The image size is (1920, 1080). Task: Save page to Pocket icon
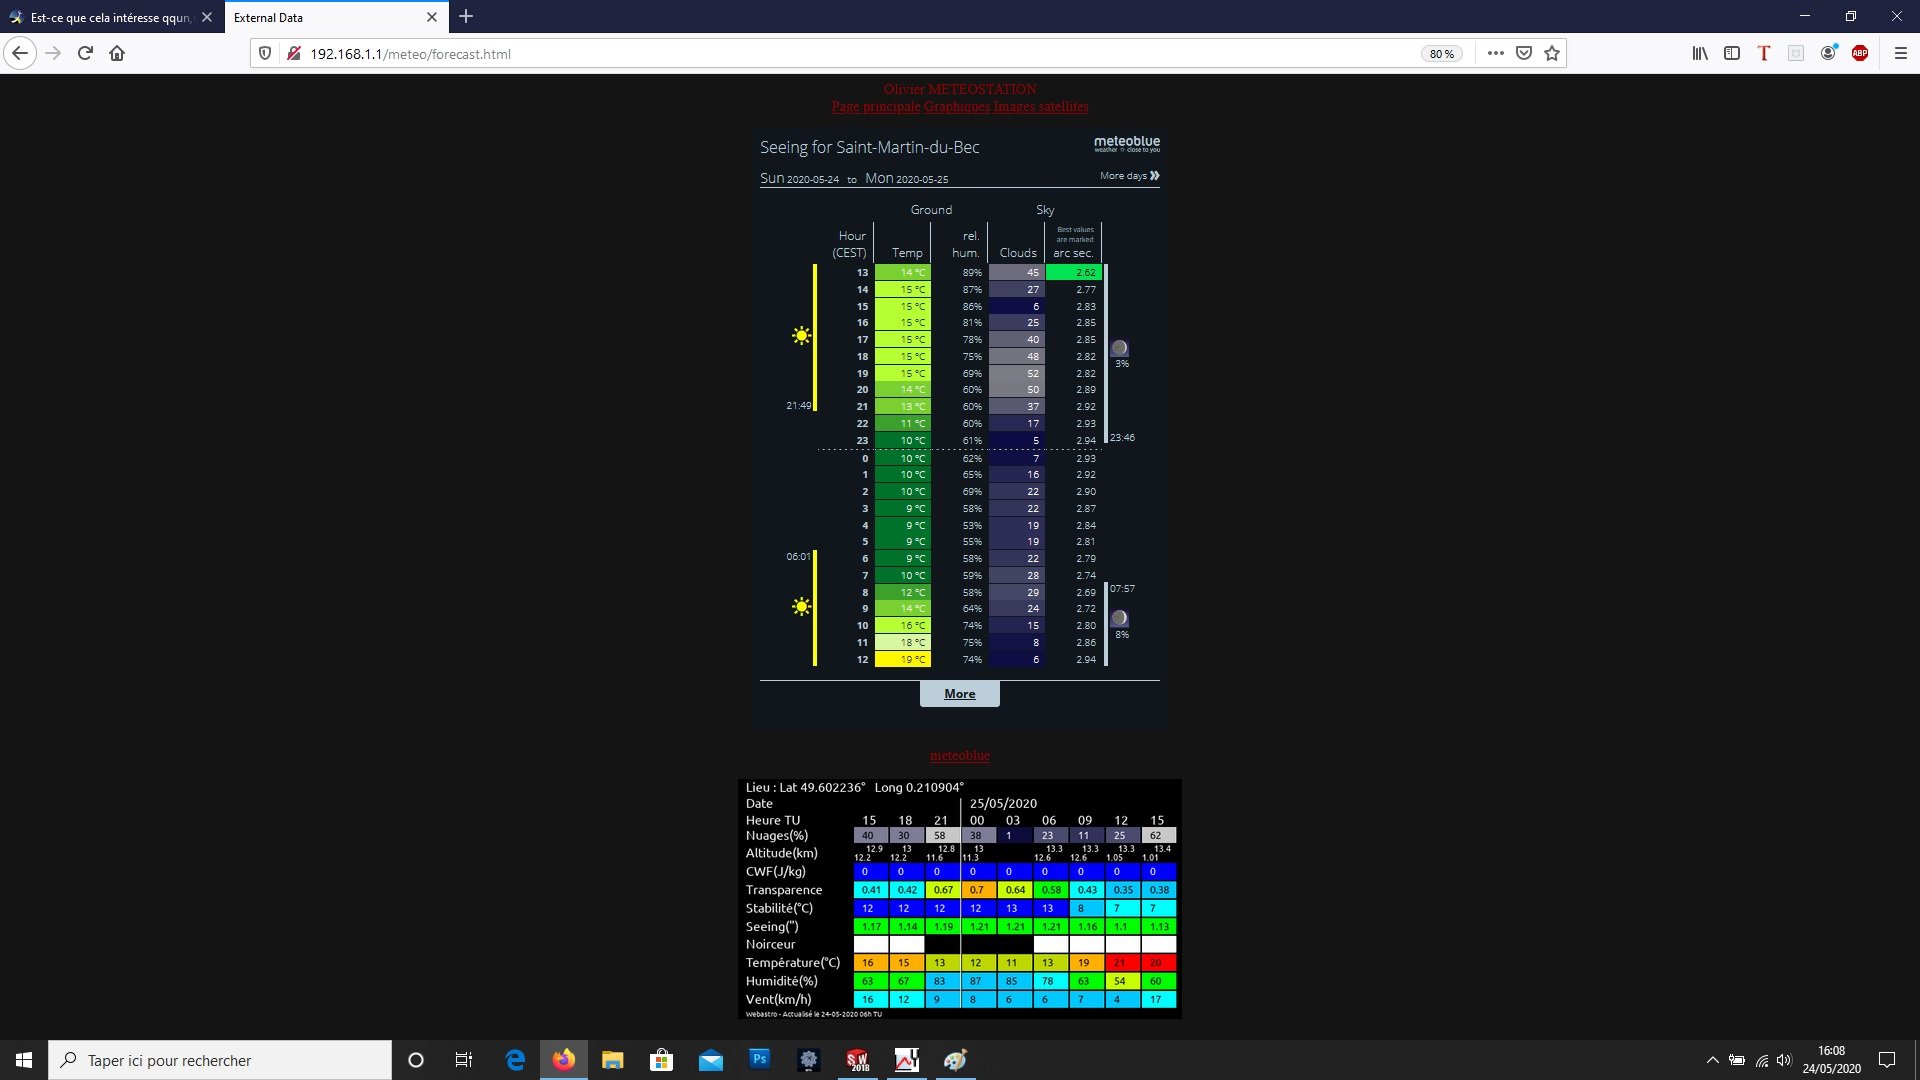[x=1524, y=54]
